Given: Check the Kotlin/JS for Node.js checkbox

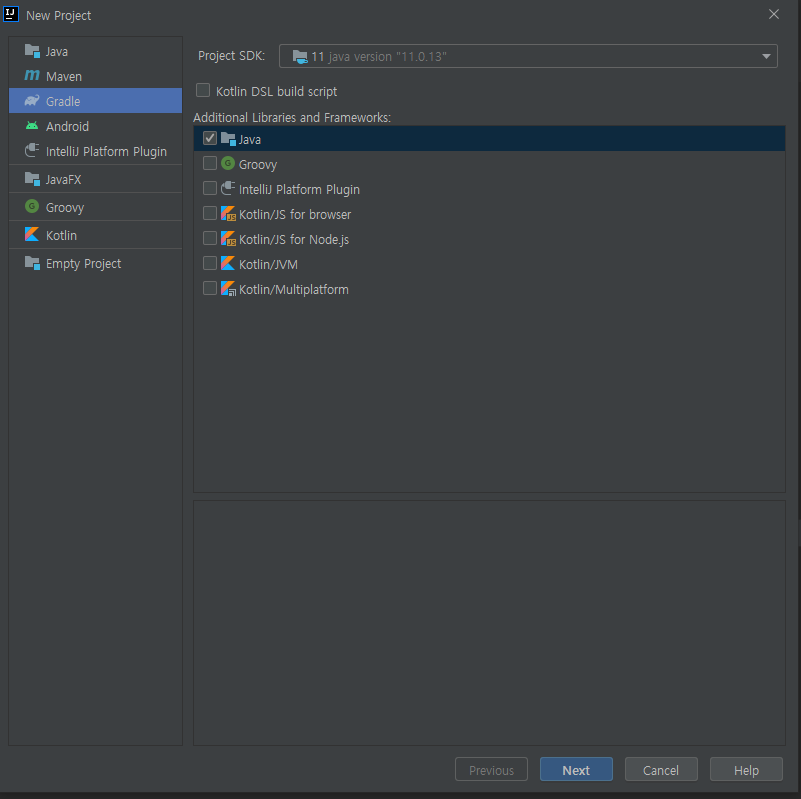Looking at the screenshot, I should [x=209, y=238].
